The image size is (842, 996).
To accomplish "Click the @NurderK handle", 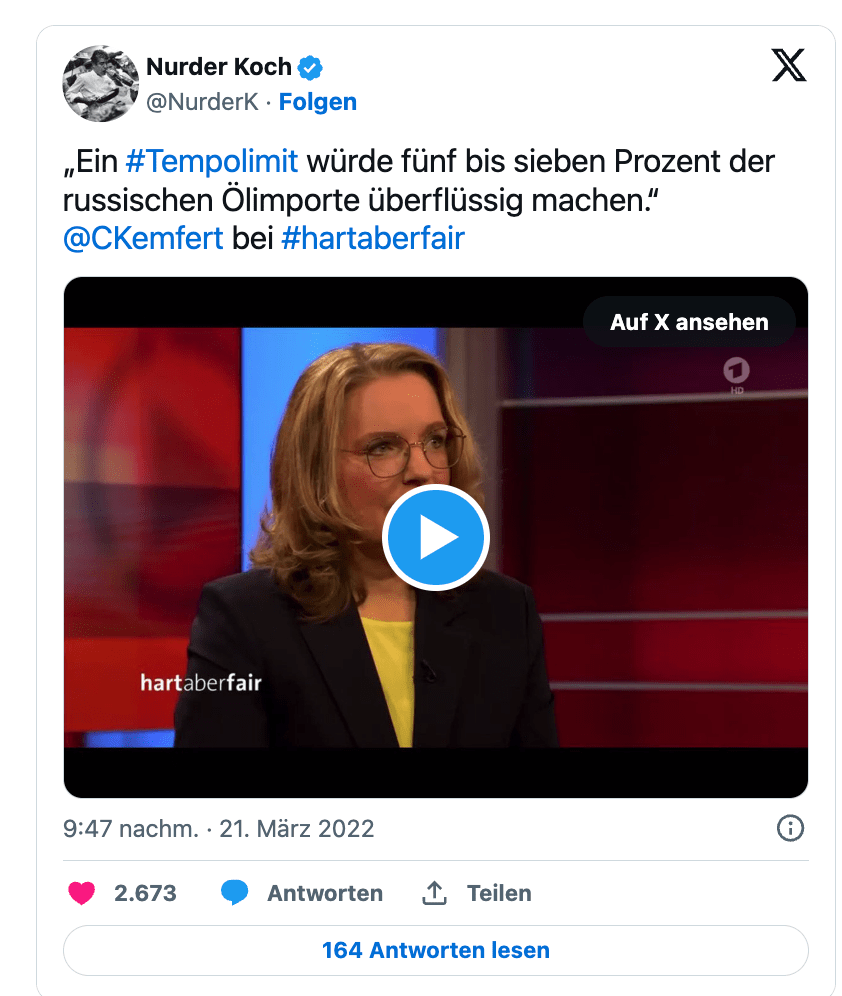I will (x=203, y=102).
